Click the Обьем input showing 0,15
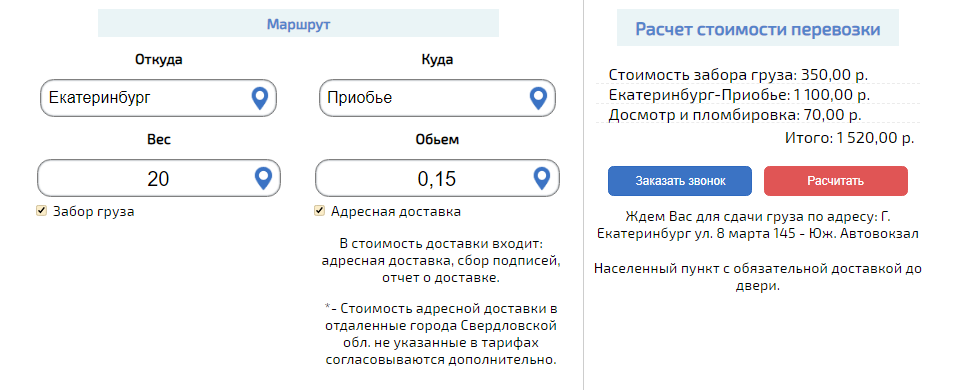955x390 pixels. (437, 178)
